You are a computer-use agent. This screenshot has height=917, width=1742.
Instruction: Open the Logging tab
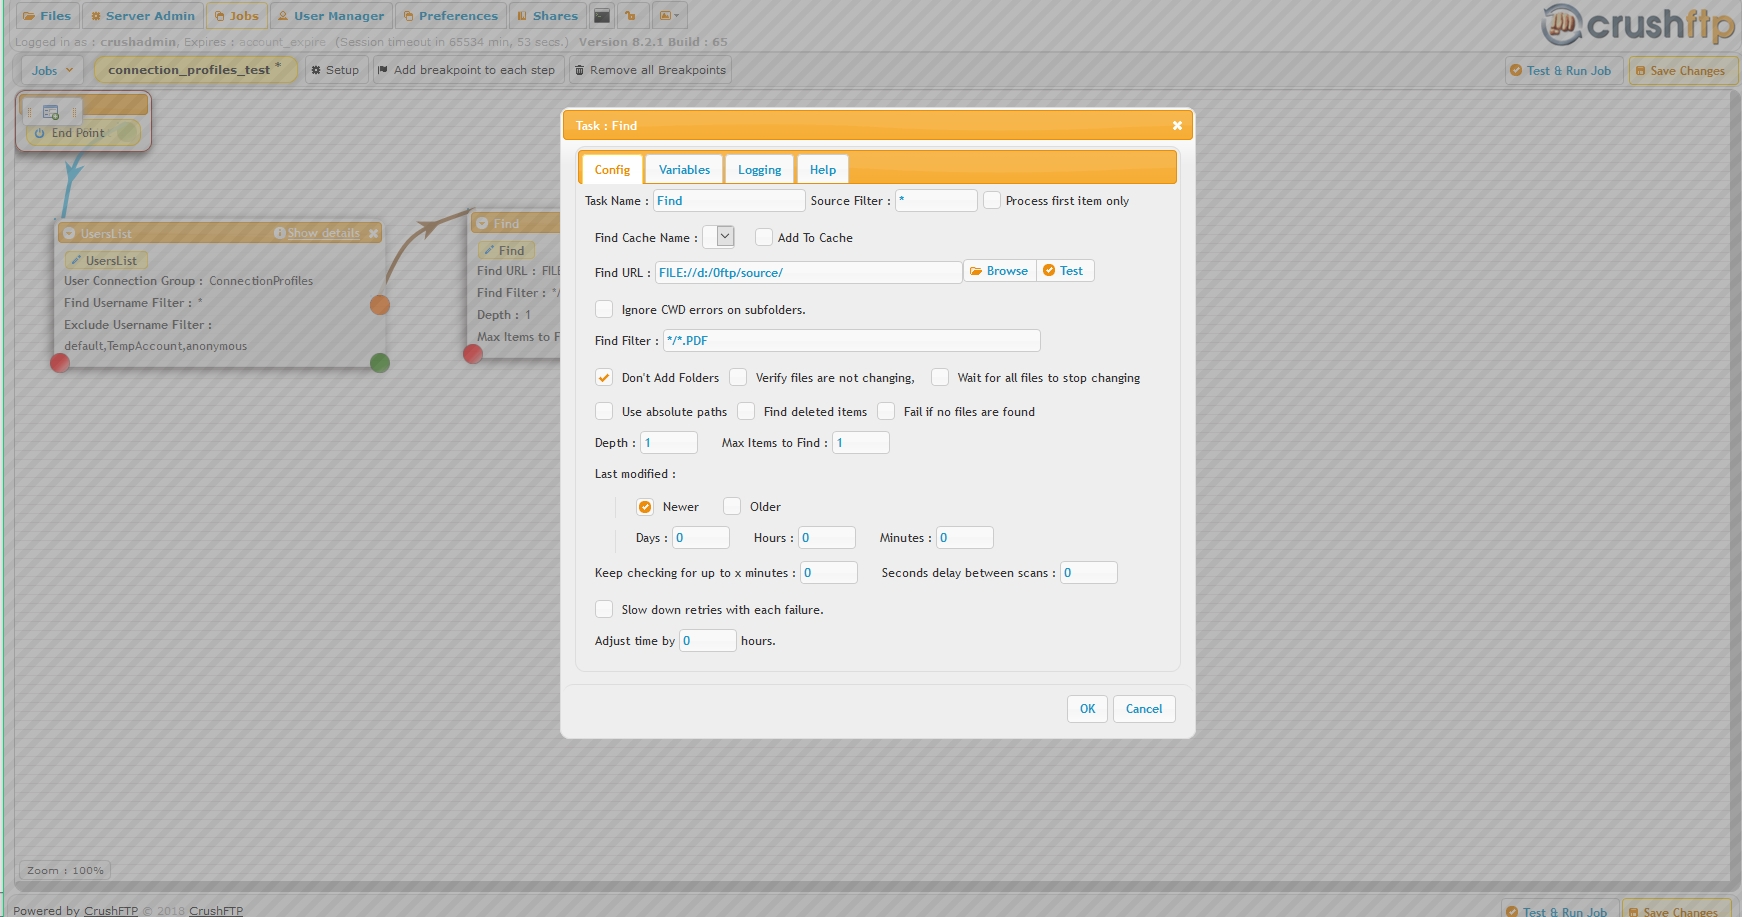(x=759, y=170)
